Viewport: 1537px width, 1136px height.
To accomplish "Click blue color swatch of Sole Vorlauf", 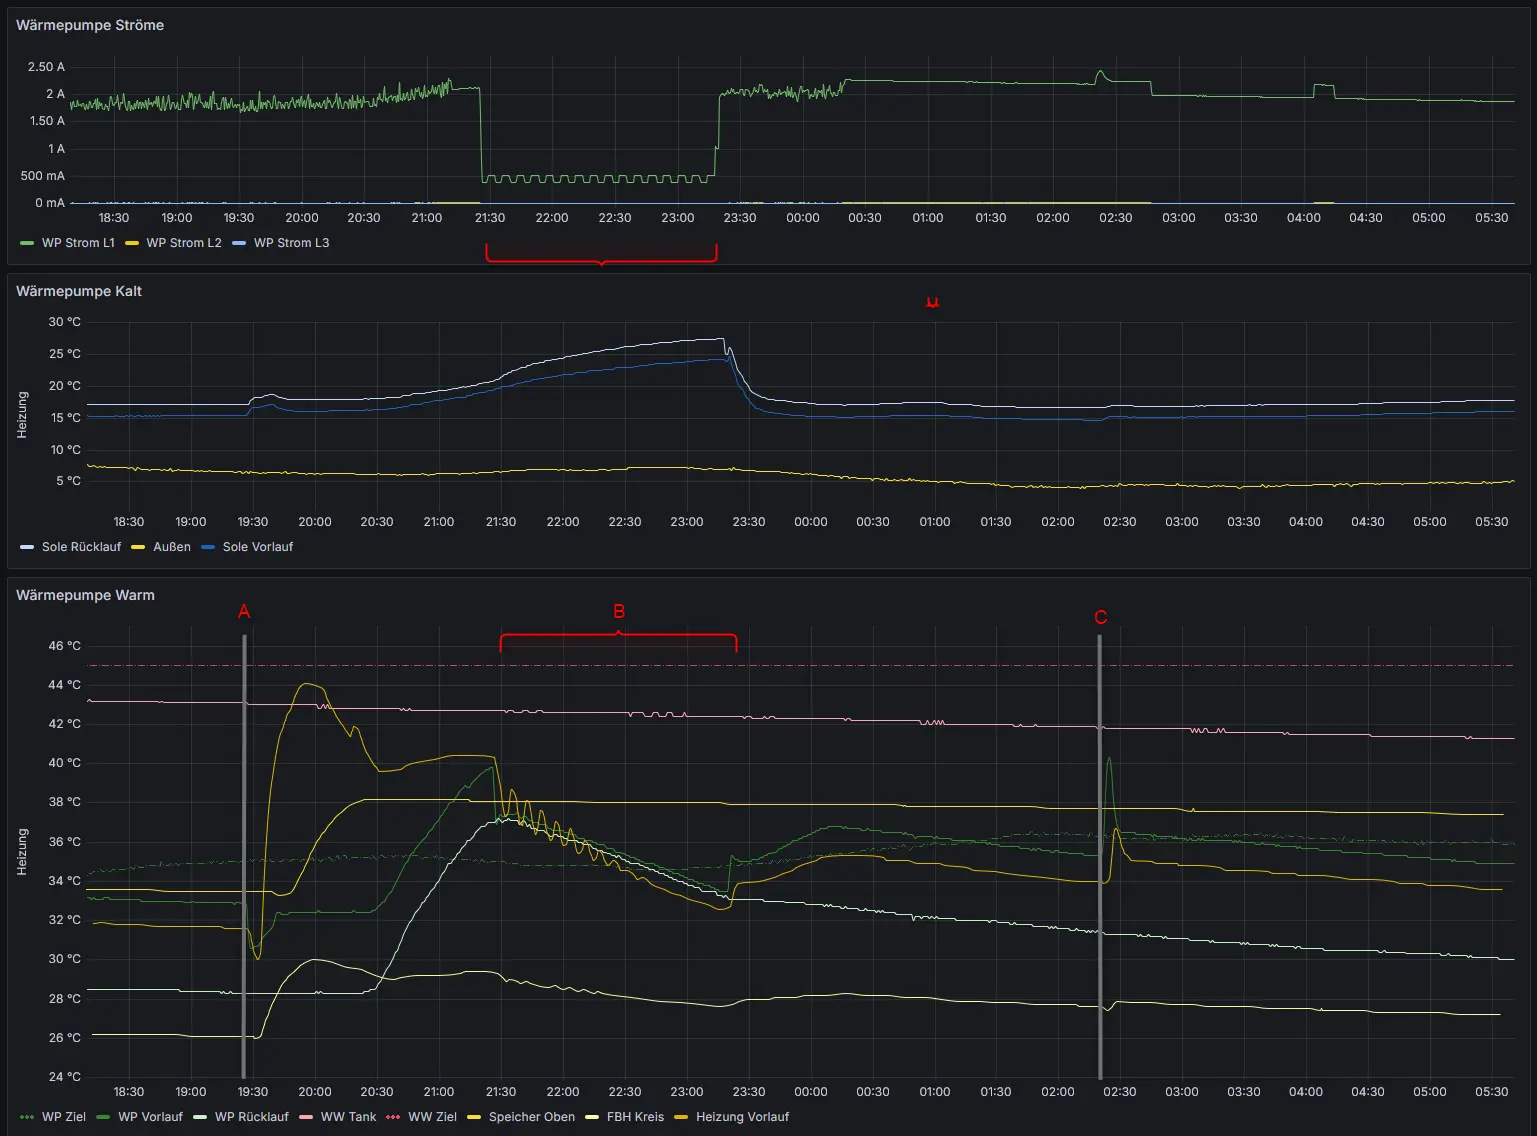I will [x=208, y=547].
